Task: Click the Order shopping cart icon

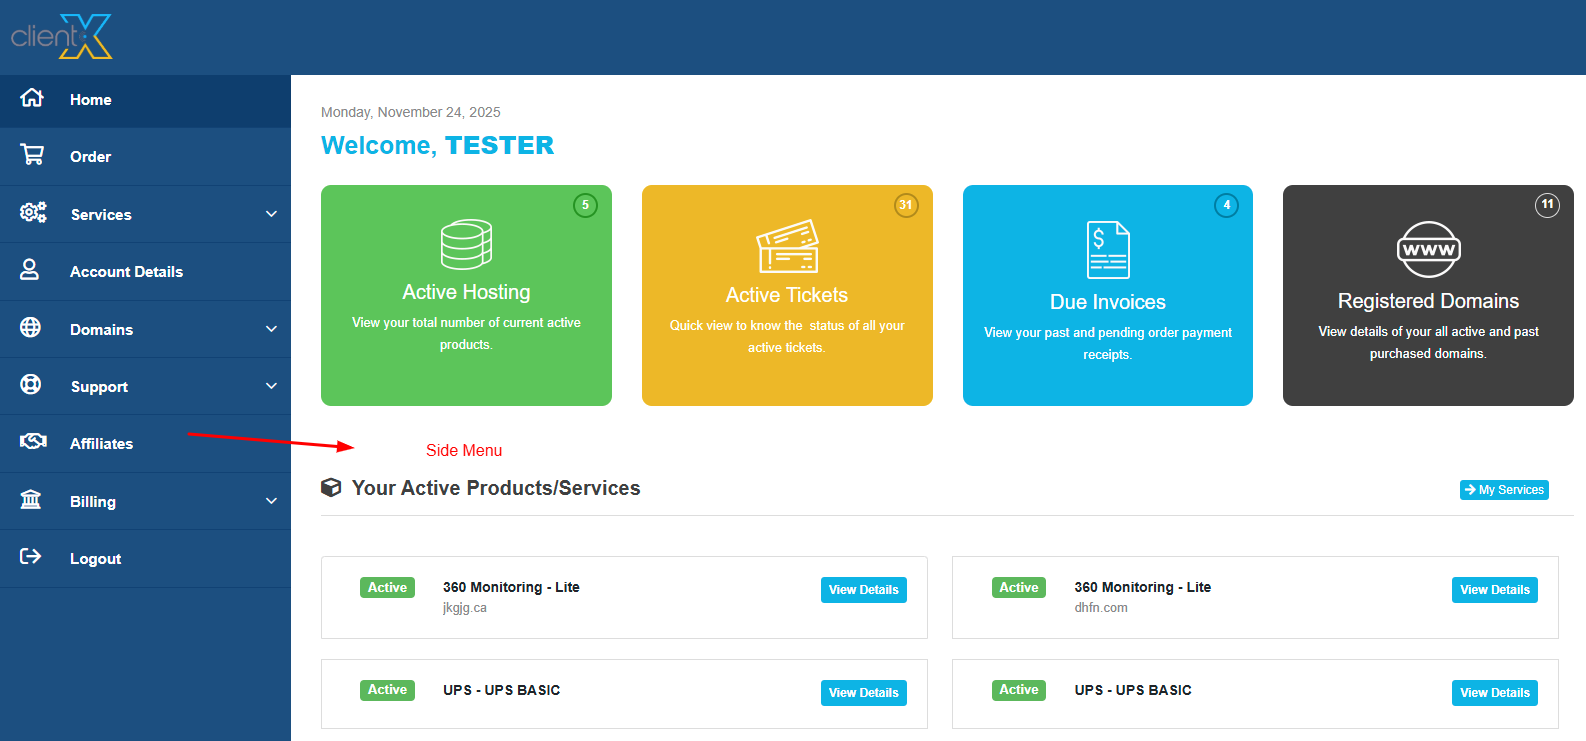Action: 32,155
